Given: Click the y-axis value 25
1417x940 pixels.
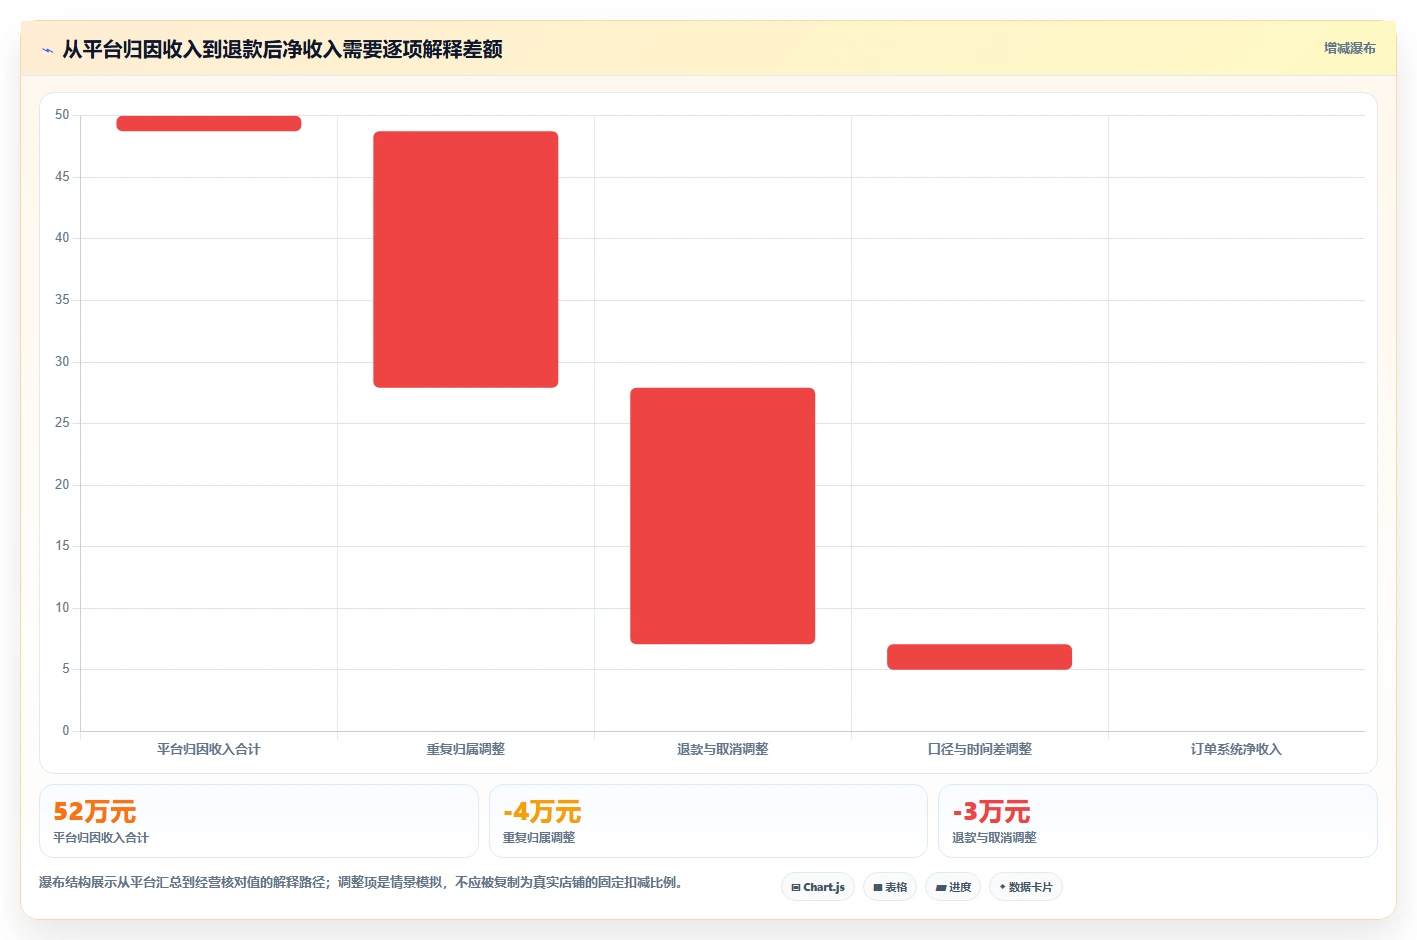Looking at the screenshot, I should click(x=62, y=423).
